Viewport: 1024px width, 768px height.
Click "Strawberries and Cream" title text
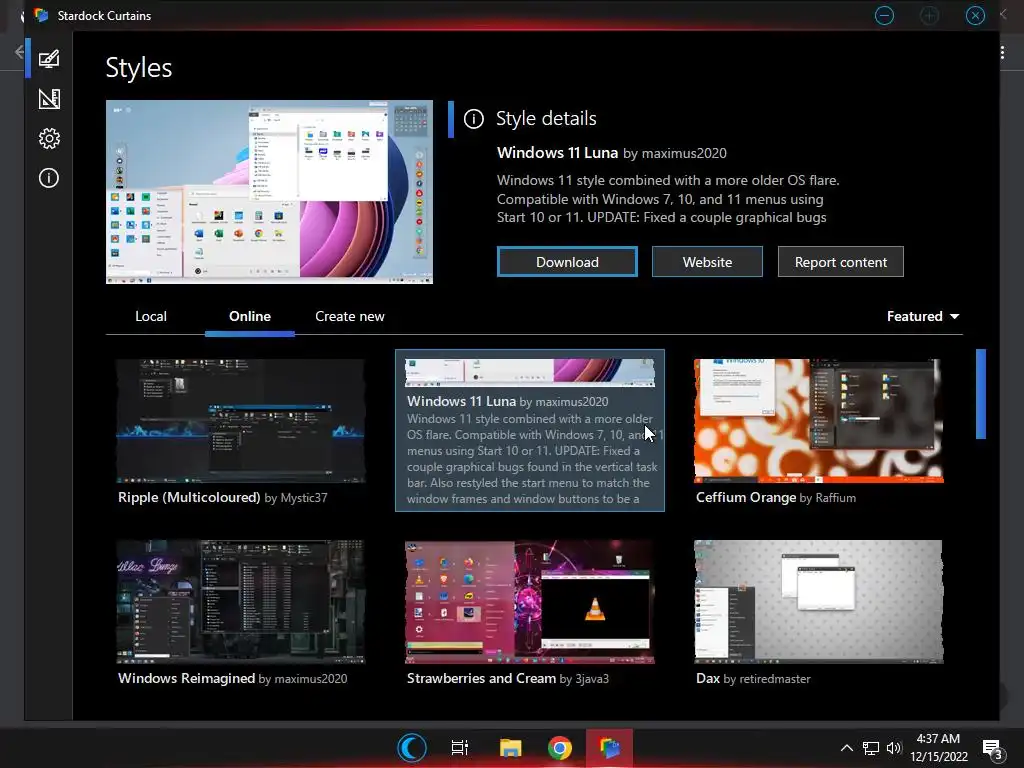(x=481, y=679)
